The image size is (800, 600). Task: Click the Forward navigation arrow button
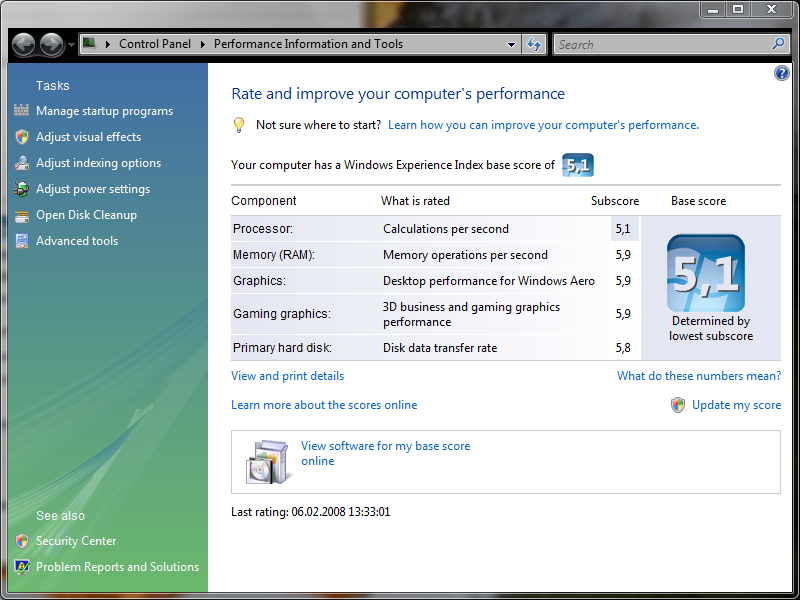(52, 44)
